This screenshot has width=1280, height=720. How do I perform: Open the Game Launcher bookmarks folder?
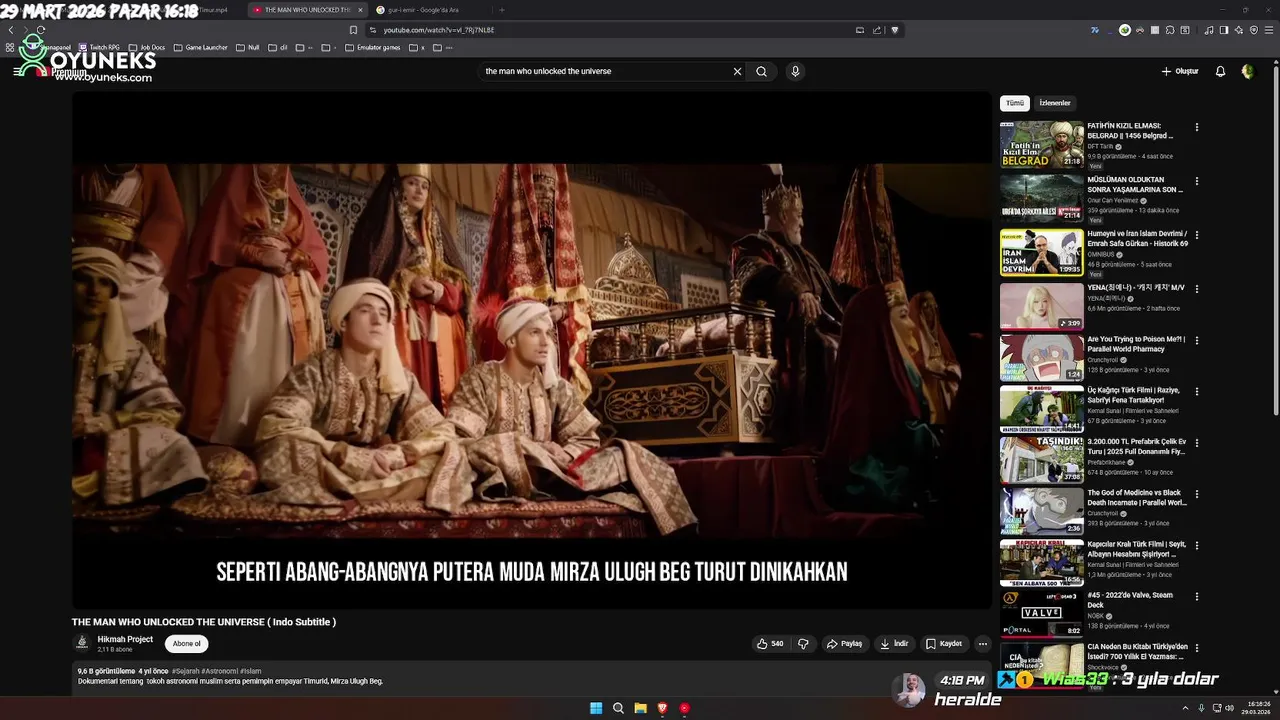pos(200,47)
